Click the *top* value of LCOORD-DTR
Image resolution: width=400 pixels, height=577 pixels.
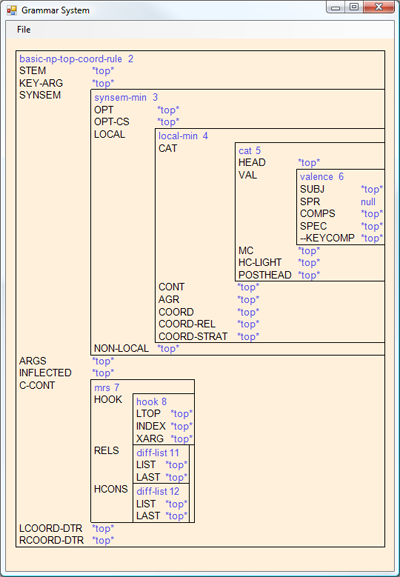click(x=103, y=528)
